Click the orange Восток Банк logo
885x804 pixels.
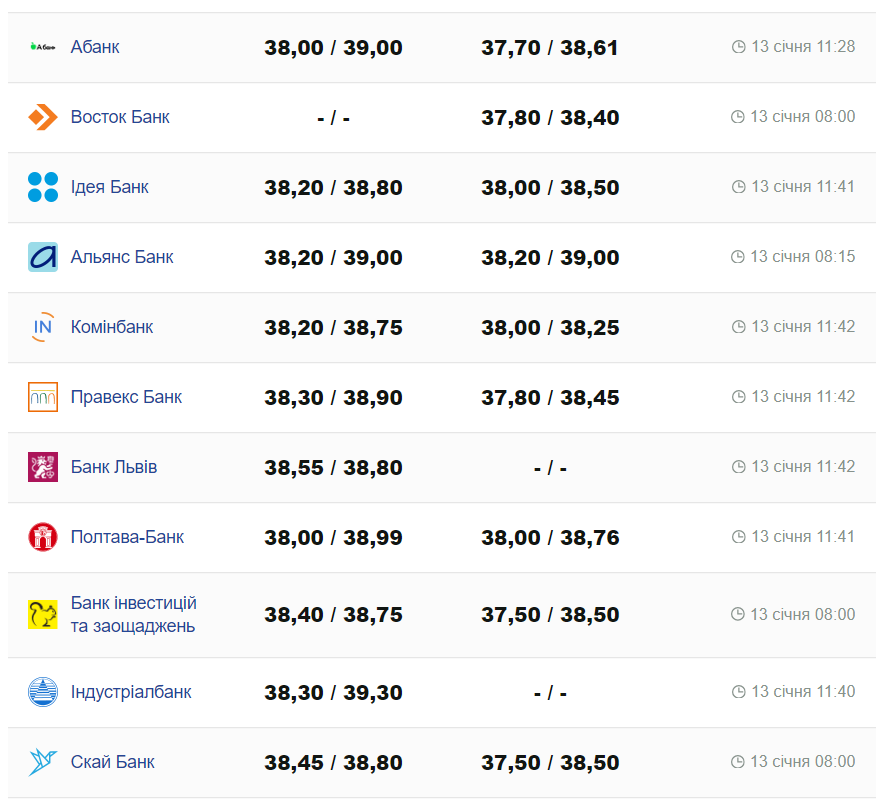tap(43, 117)
